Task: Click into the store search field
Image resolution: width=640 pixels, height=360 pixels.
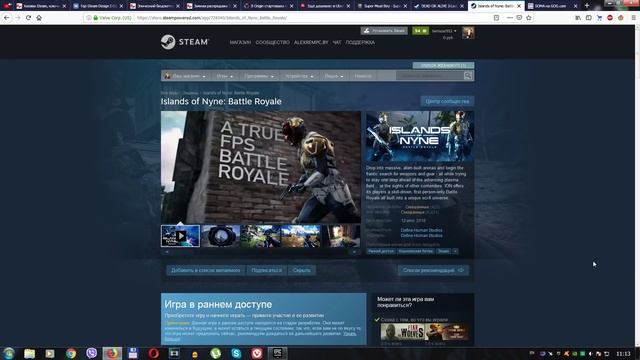Action: pyautogui.click(x=430, y=76)
